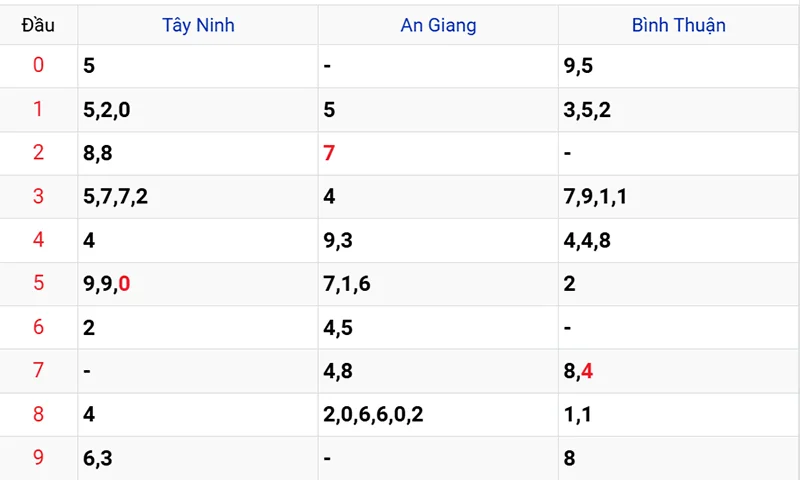Open the Bình Thuận column header link
The image size is (800, 480).
[678, 25]
